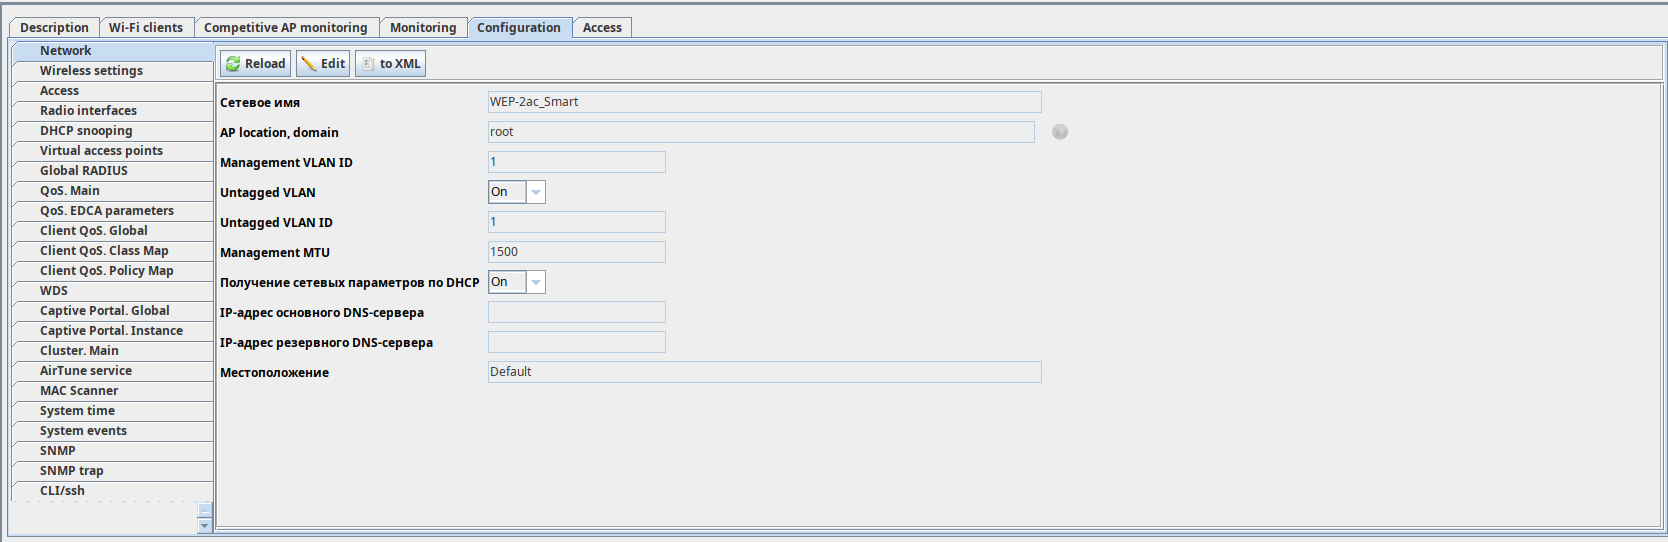Switch to the Monitoring tab
The image size is (1668, 542).
pyautogui.click(x=423, y=28)
